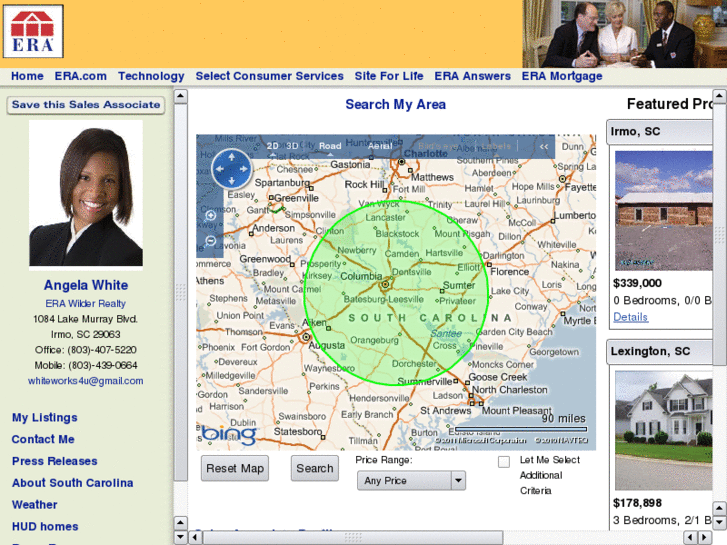The width and height of the screenshot is (727, 545).
Task: Click Columbia city marker on map
Action: (x=385, y=284)
